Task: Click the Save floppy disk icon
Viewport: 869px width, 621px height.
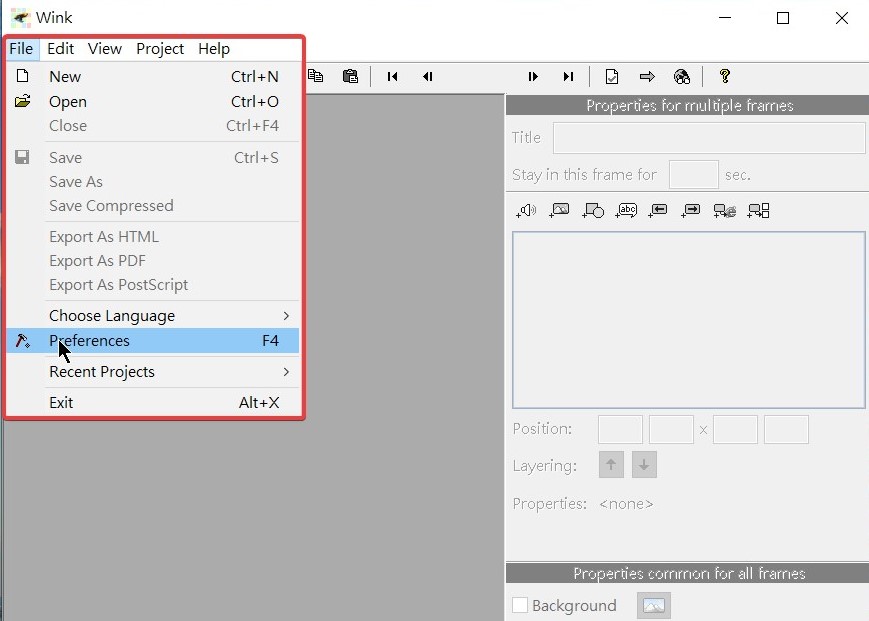Action: 22,157
